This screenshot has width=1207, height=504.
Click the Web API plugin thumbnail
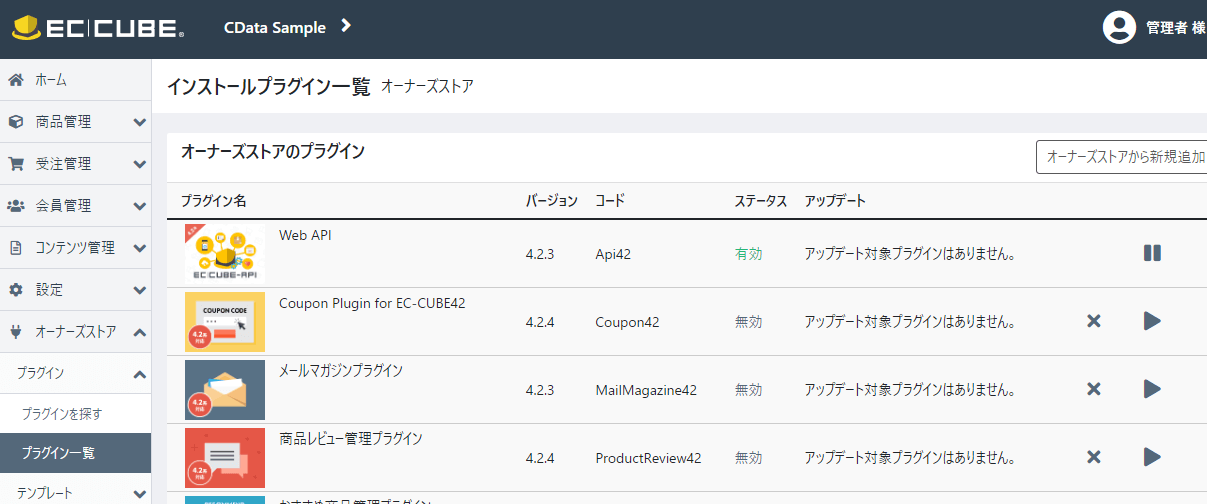[225, 253]
